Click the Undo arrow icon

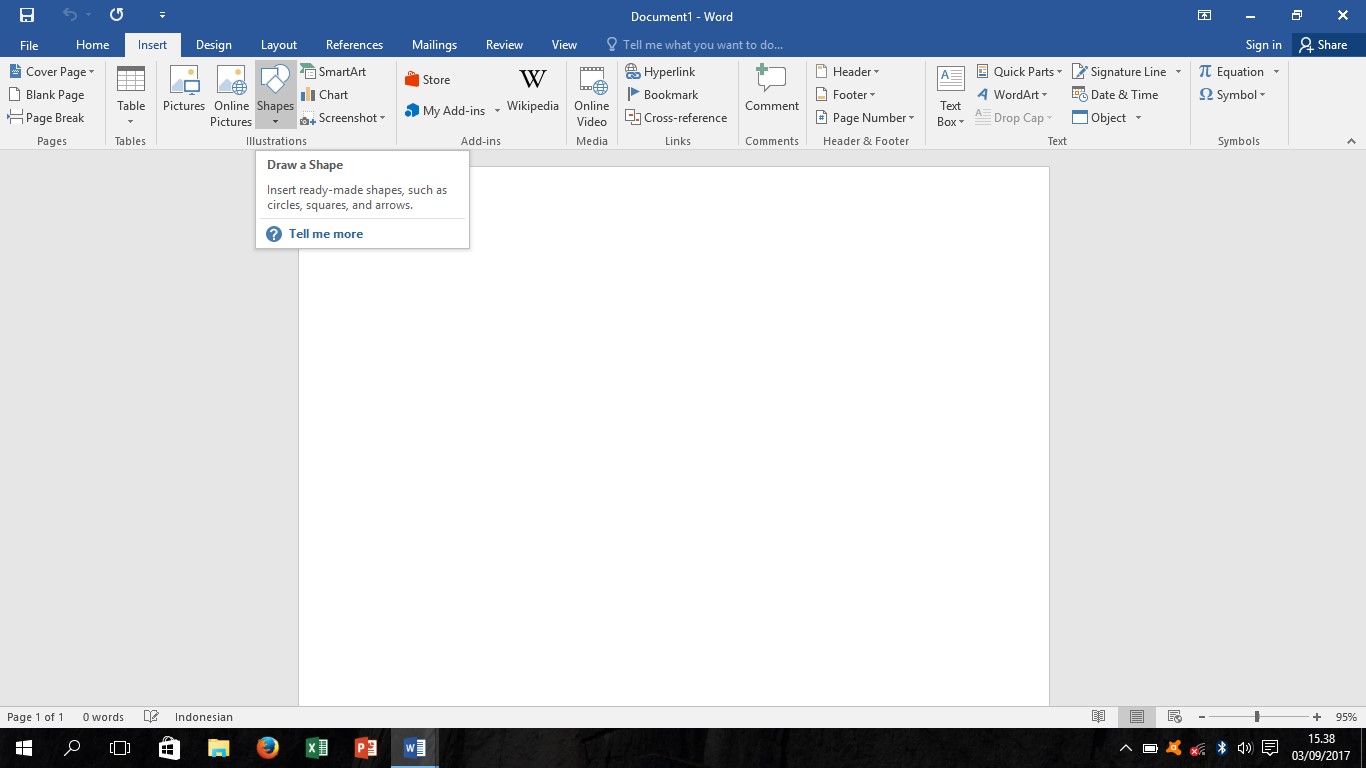coord(69,16)
